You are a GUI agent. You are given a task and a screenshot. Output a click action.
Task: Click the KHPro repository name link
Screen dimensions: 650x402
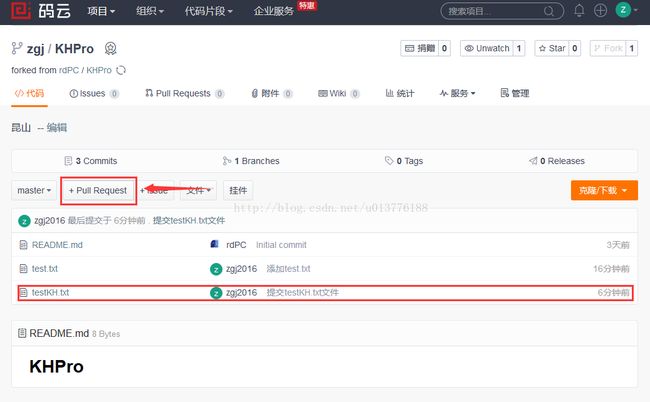tap(74, 48)
